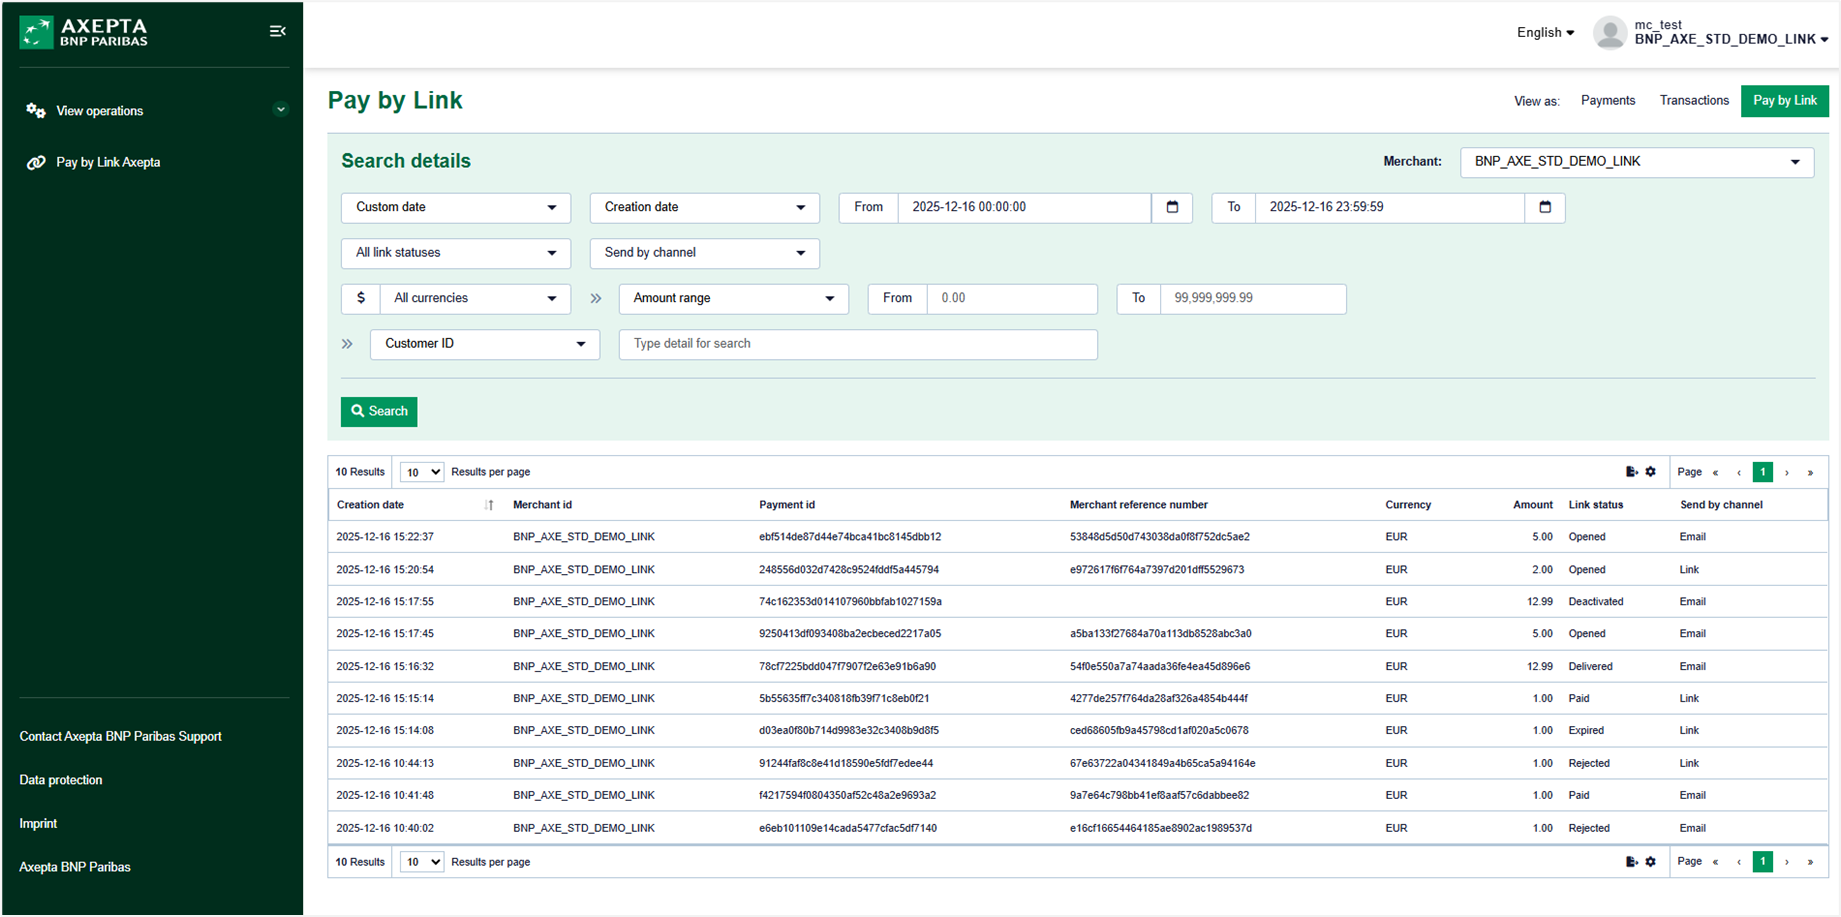
Task: Open table settings gear above results
Action: click(1651, 472)
